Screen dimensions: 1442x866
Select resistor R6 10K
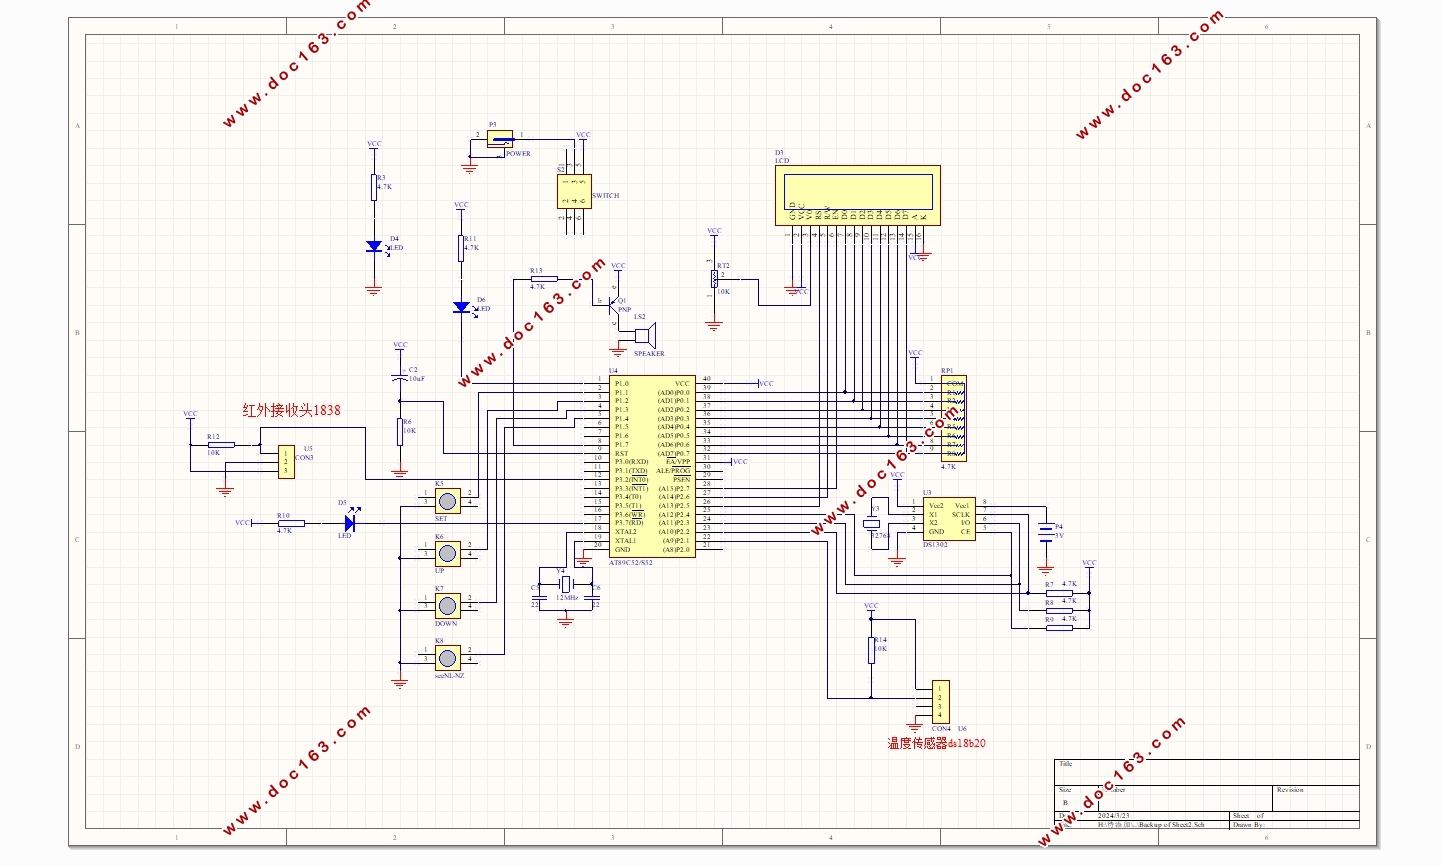[x=400, y=431]
